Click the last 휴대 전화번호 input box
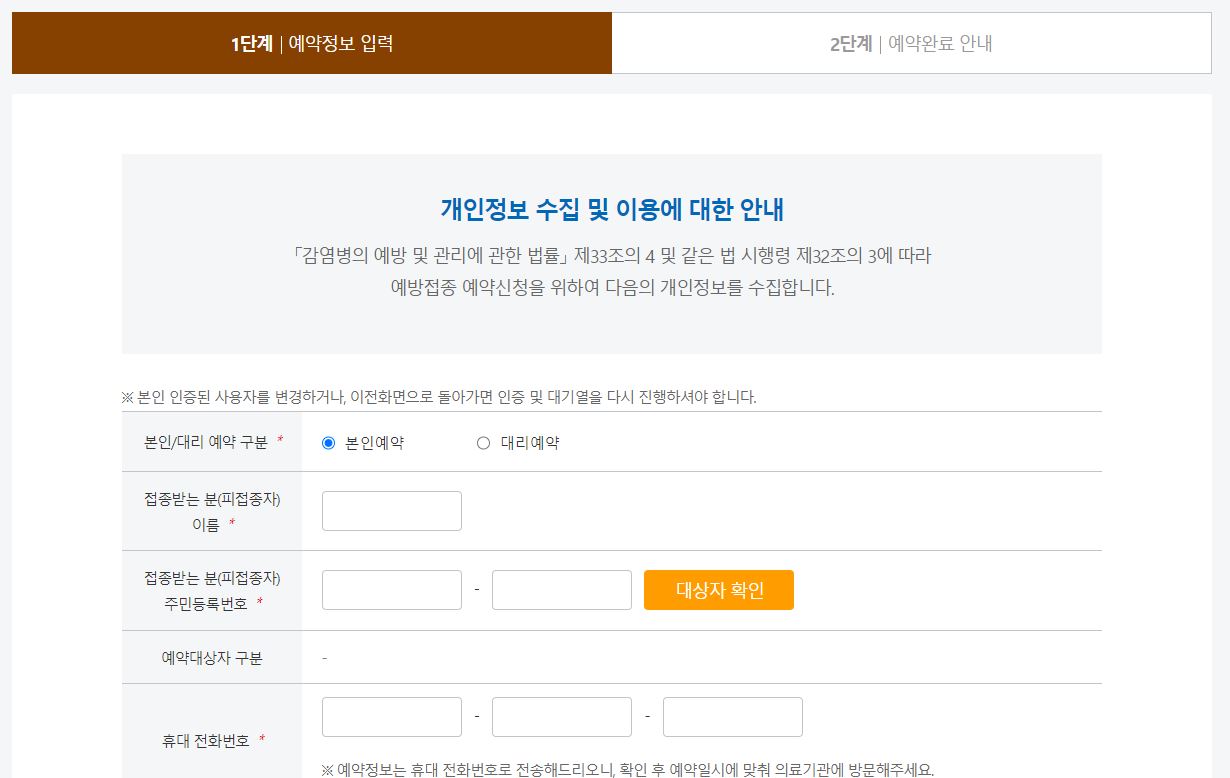Viewport: 1230px width, 778px height. pos(733,717)
